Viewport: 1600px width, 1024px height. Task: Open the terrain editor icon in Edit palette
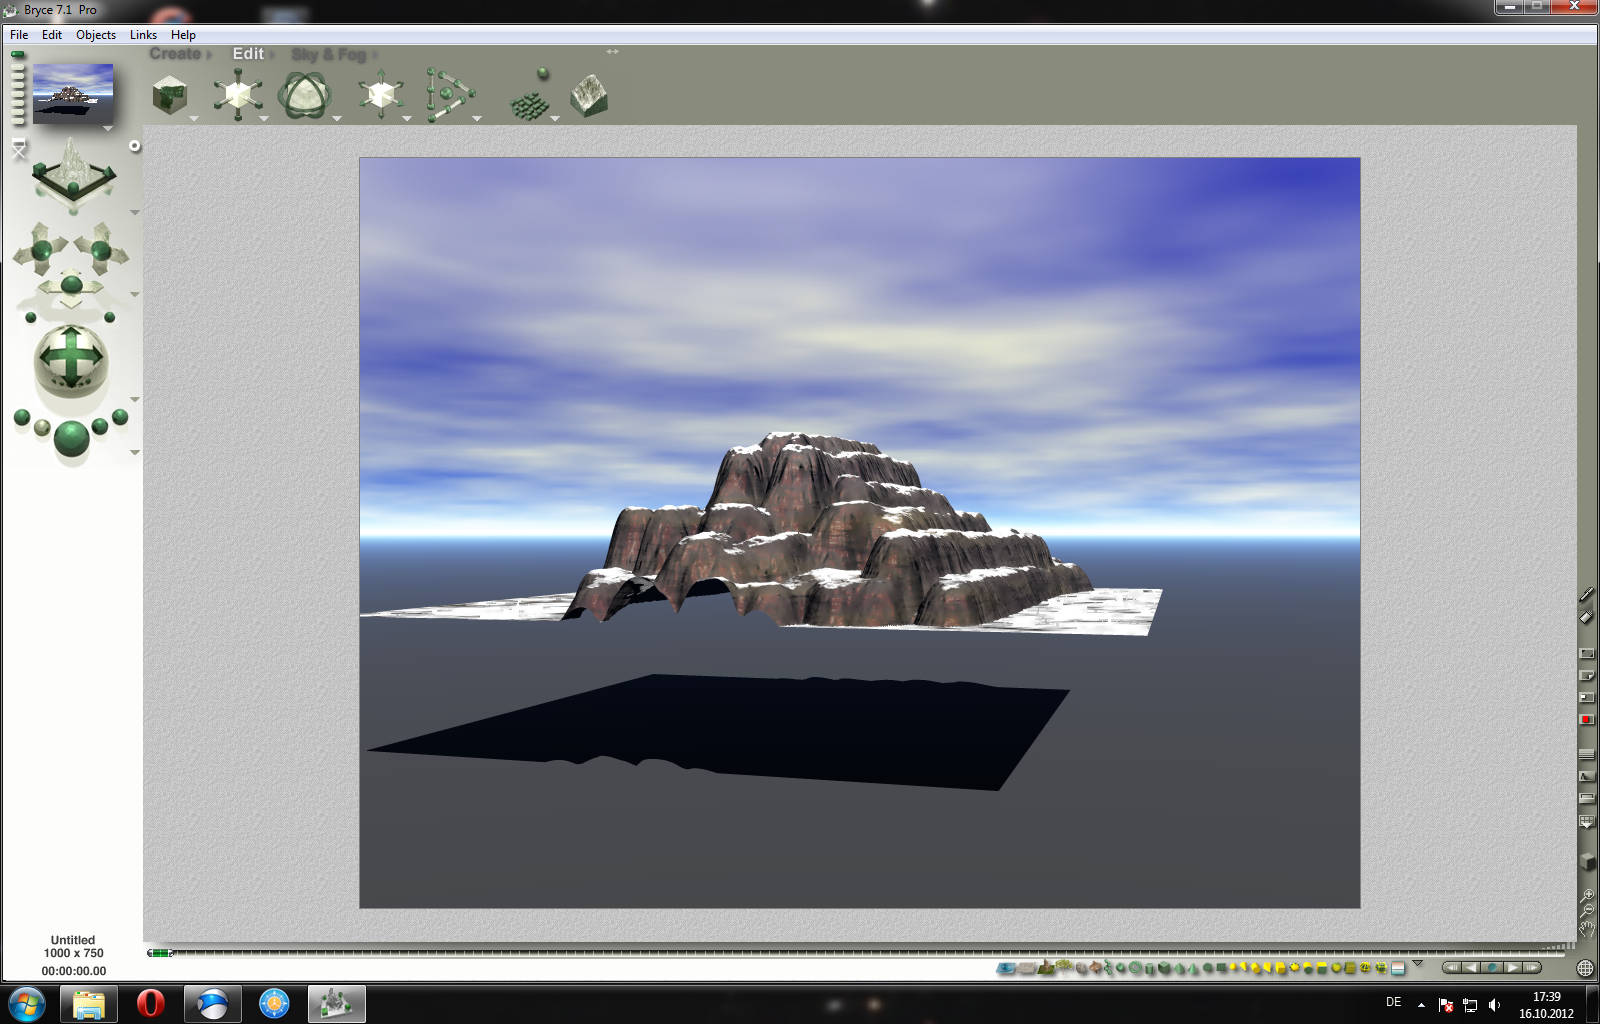(x=589, y=96)
